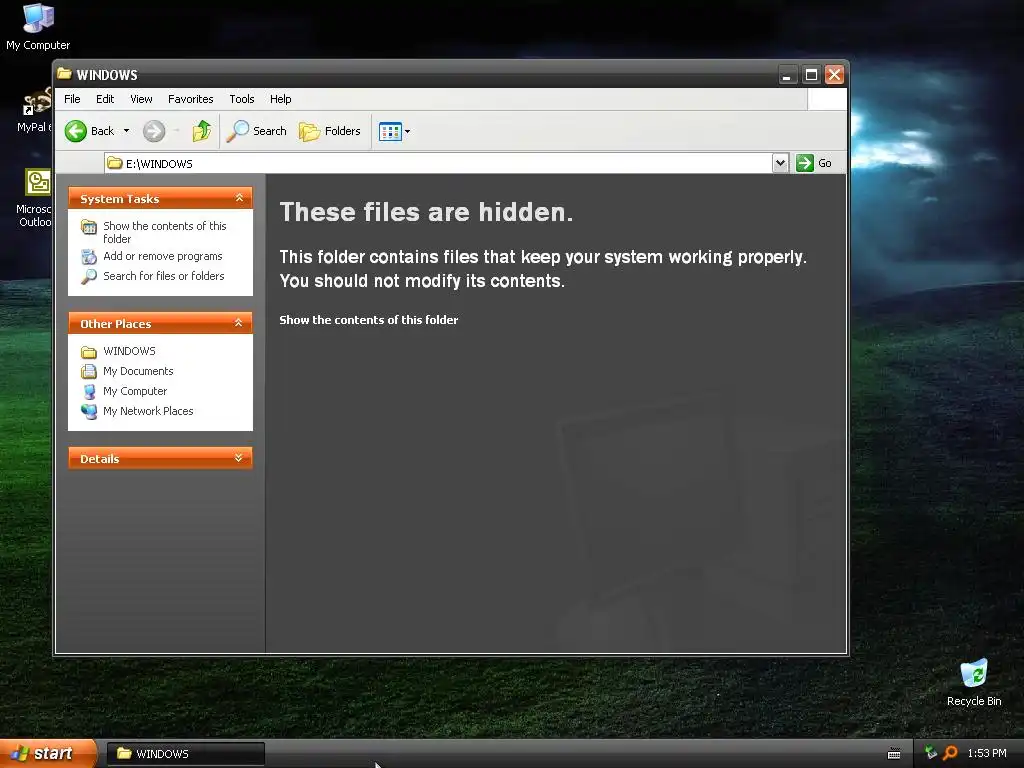1024x768 pixels.
Task: Collapse the Other Places panel
Action: (239, 323)
